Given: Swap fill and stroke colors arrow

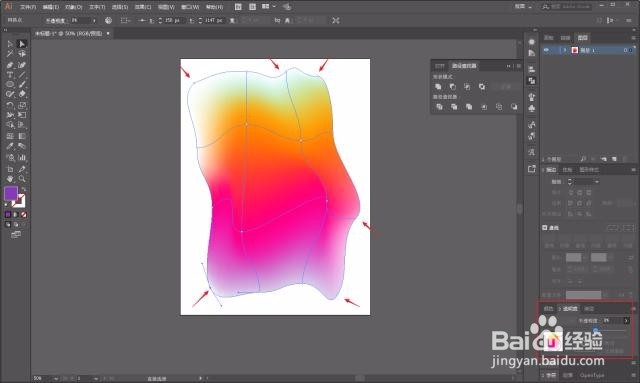Looking at the screenshot, I should (24, 189).
